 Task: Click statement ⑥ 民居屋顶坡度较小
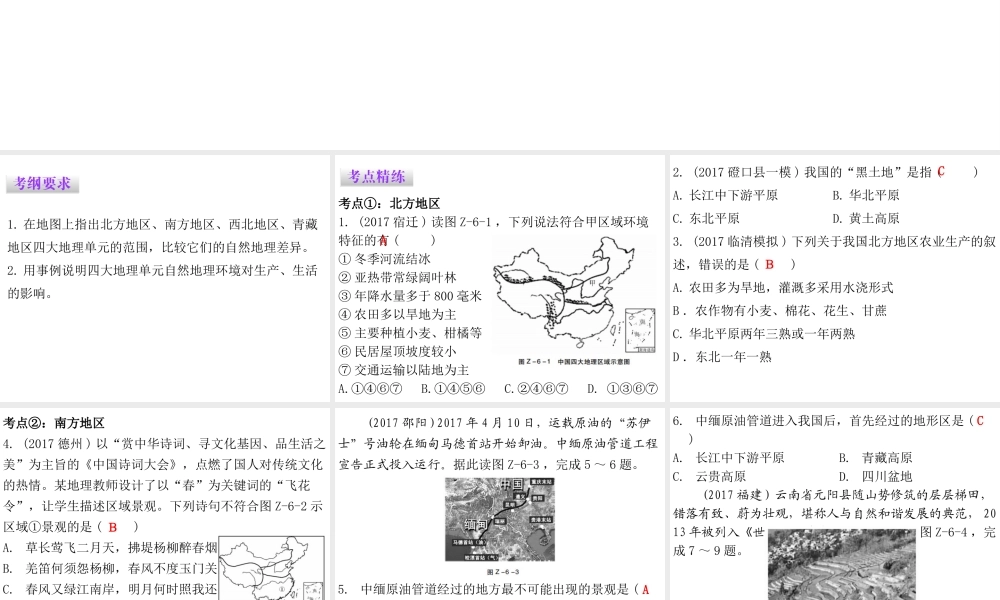[x=397, y=351]
